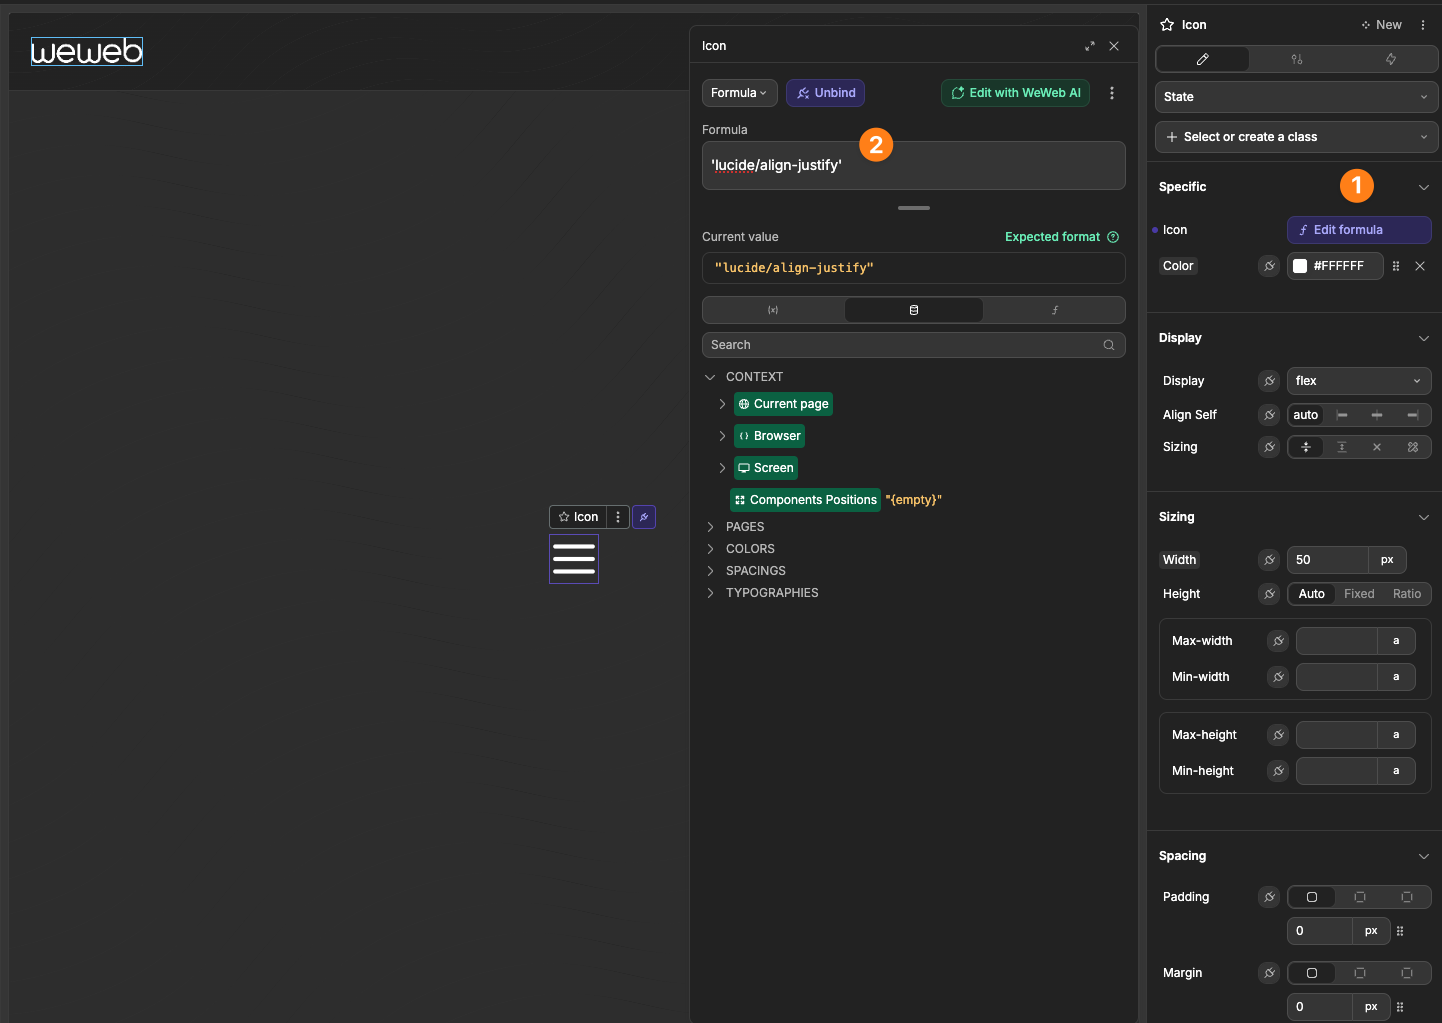Select the pencil style editing mode icon
This screenshot has width=1442, height=1023.
coord(1202,59)
